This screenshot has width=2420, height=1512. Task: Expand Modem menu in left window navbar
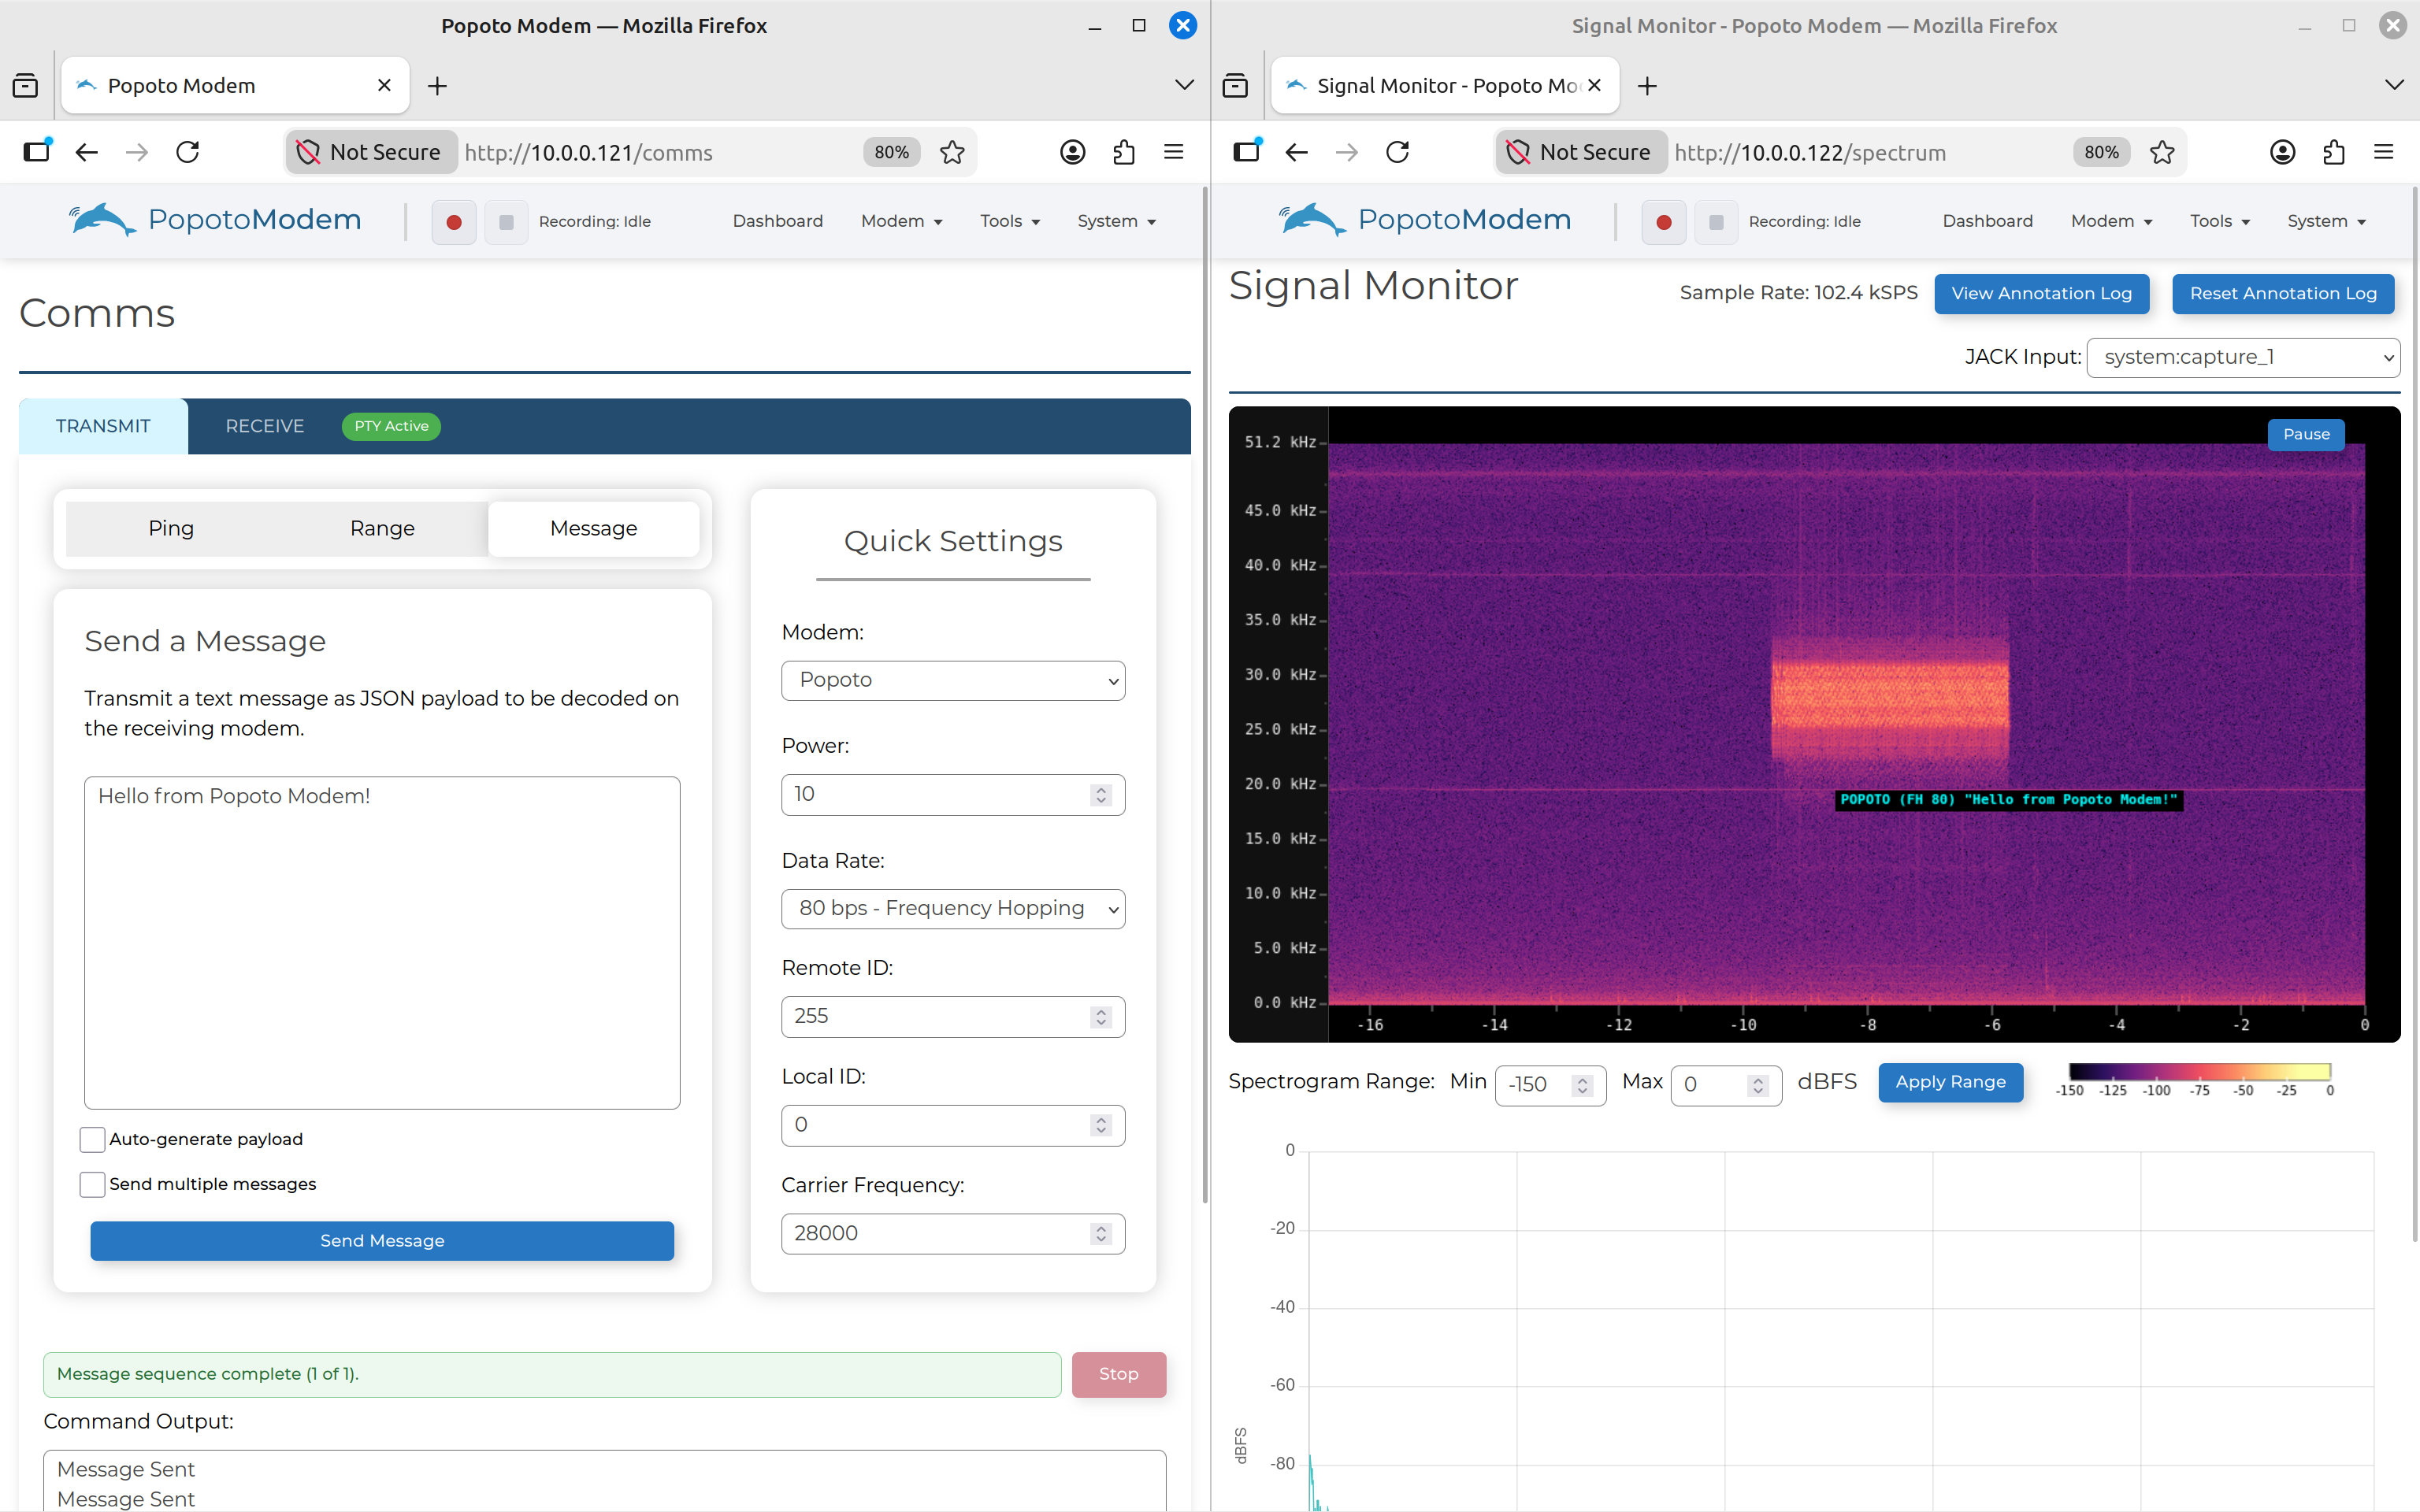click(902, 221)
